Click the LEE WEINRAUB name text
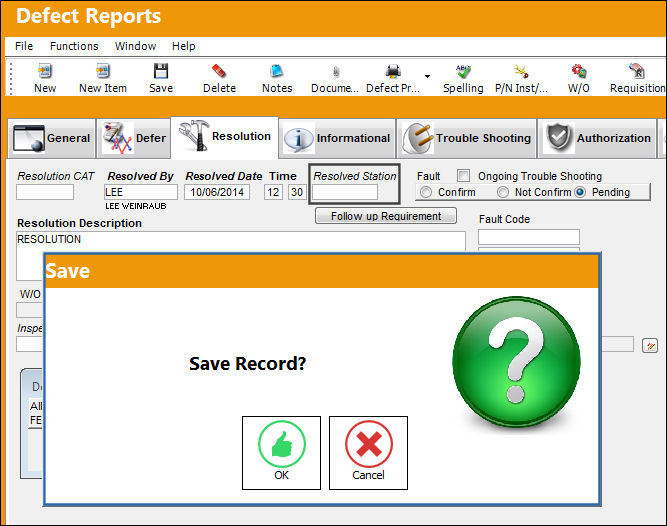 click(x=136, y=206)
